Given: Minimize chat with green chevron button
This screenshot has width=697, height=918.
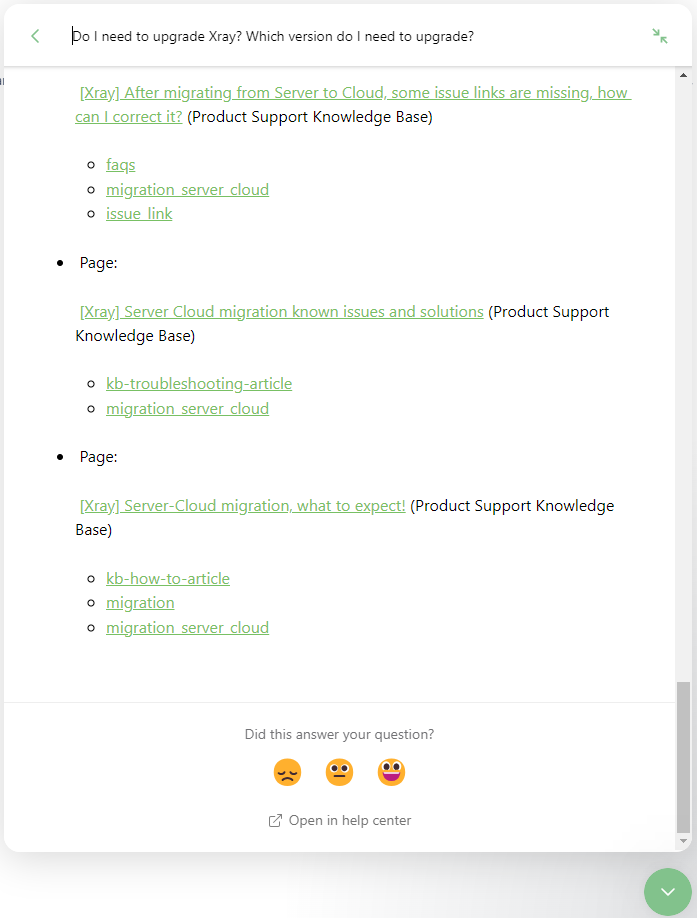Looking at the screenshot, I should coord(668,892).
